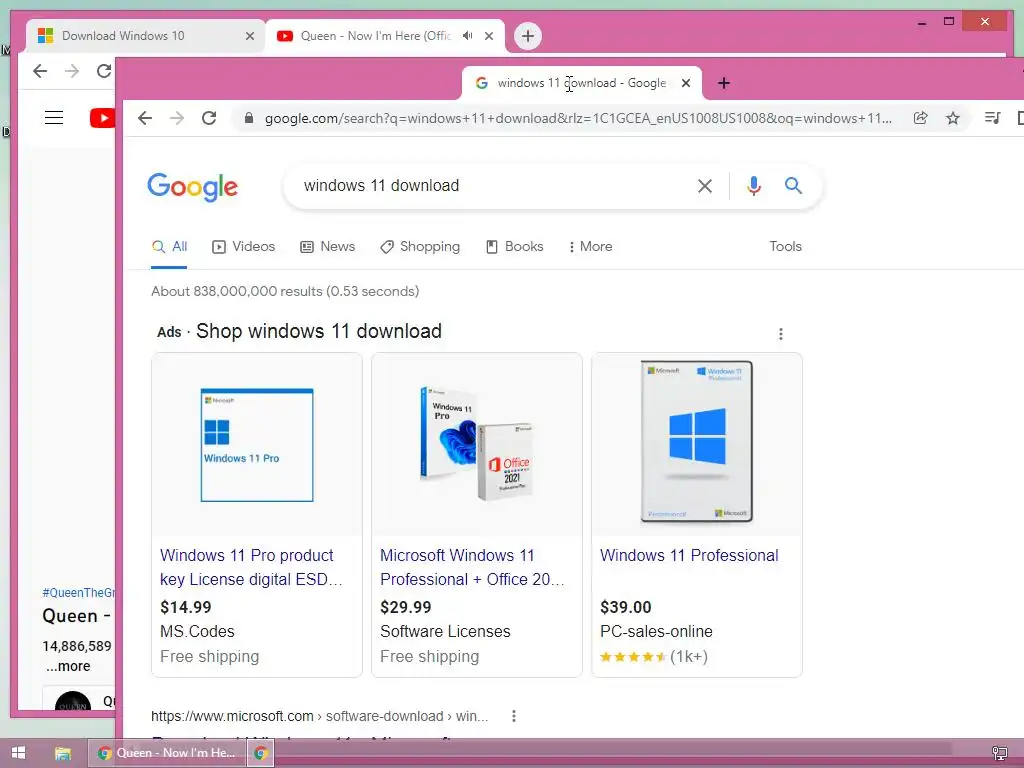Click the PC-sales-online seller name
The width and height of the screenshot is (1024, 768).
pos(656,632)
